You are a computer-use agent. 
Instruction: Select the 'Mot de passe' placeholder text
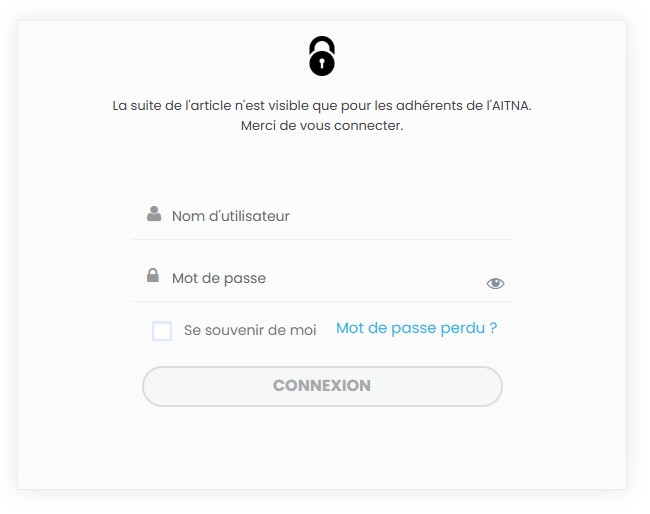pos(219,278)
